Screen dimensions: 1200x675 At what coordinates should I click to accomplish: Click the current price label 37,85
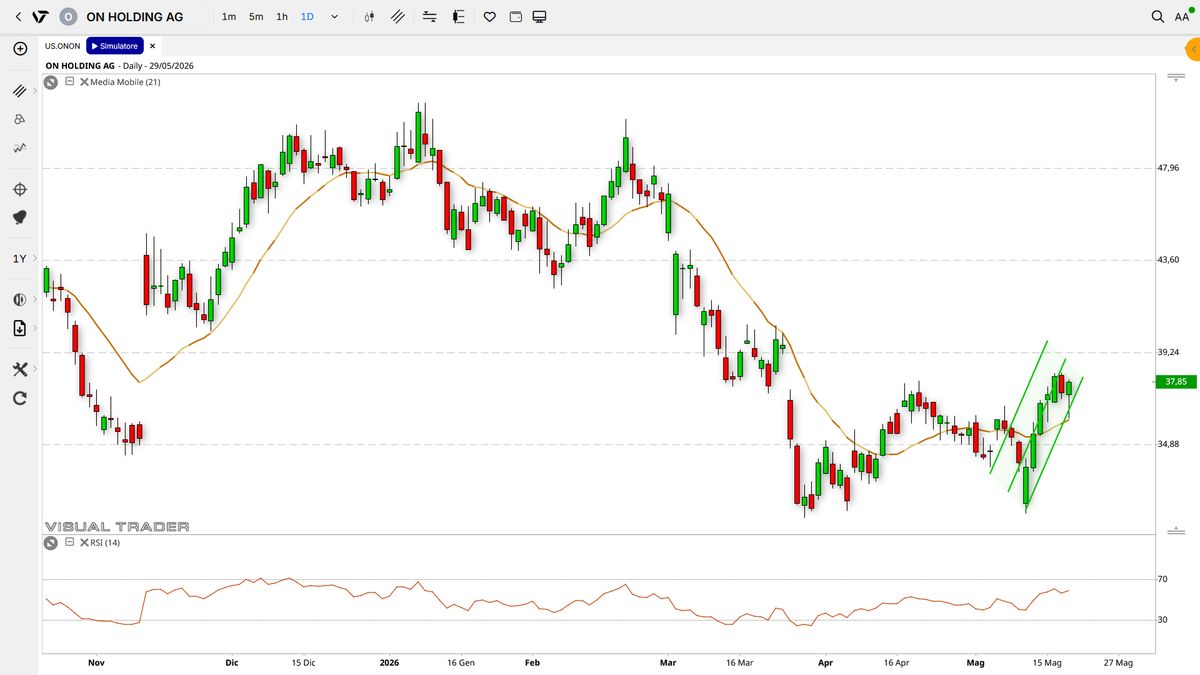tap(1175, 382)
